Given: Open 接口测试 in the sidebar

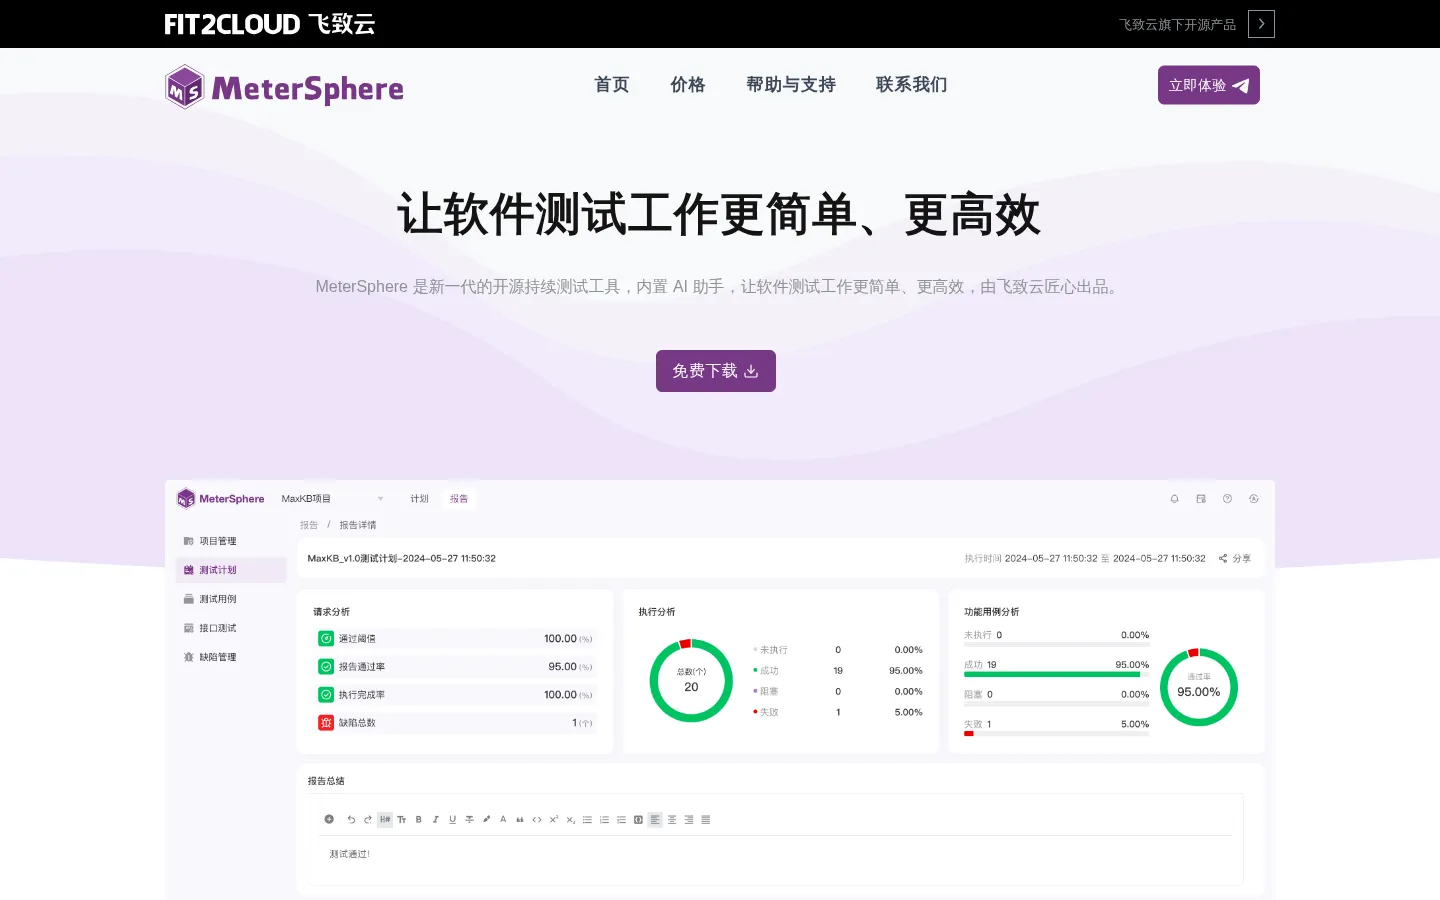Looking at the screenshot, I should (210, 628).
